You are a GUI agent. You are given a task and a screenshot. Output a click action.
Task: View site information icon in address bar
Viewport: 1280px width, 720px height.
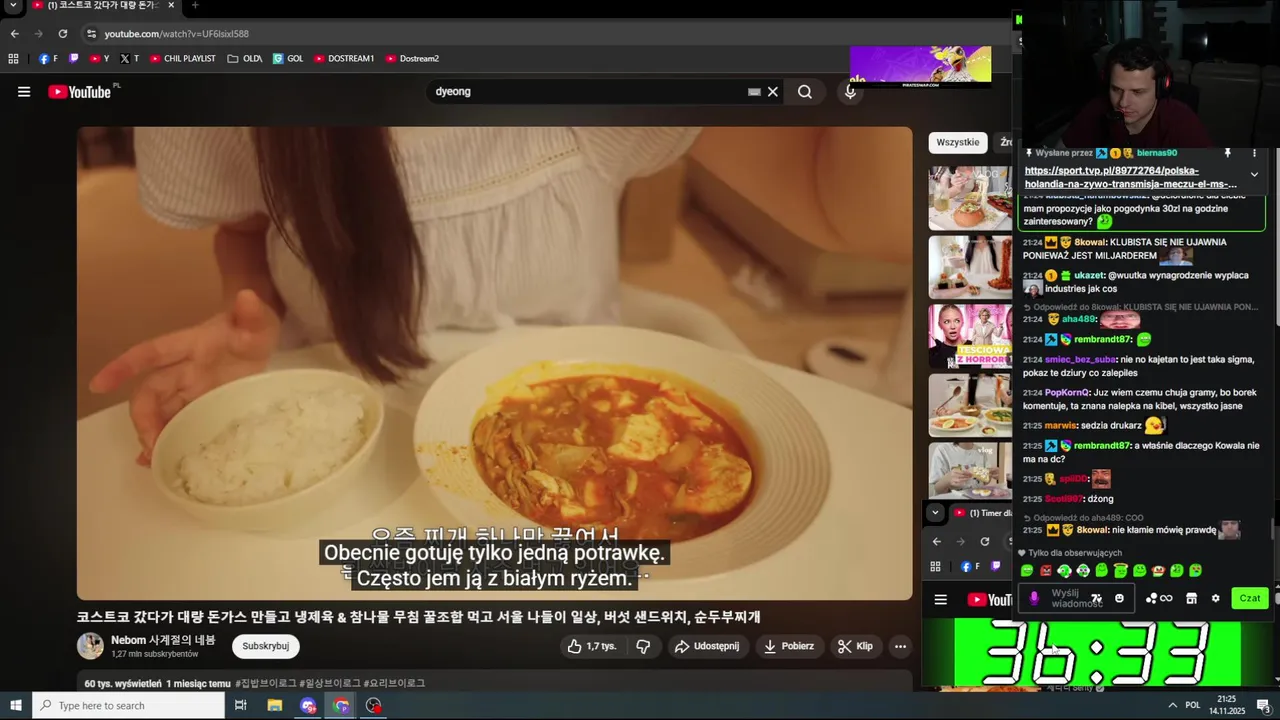[92, 34]
